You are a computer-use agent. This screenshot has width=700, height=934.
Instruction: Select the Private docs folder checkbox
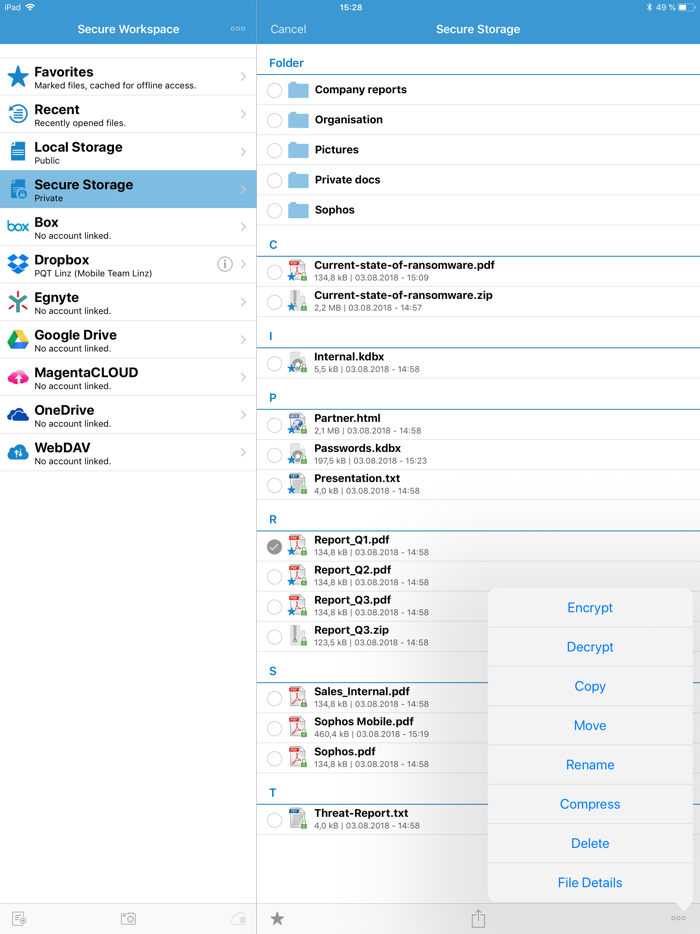(274, 180)
